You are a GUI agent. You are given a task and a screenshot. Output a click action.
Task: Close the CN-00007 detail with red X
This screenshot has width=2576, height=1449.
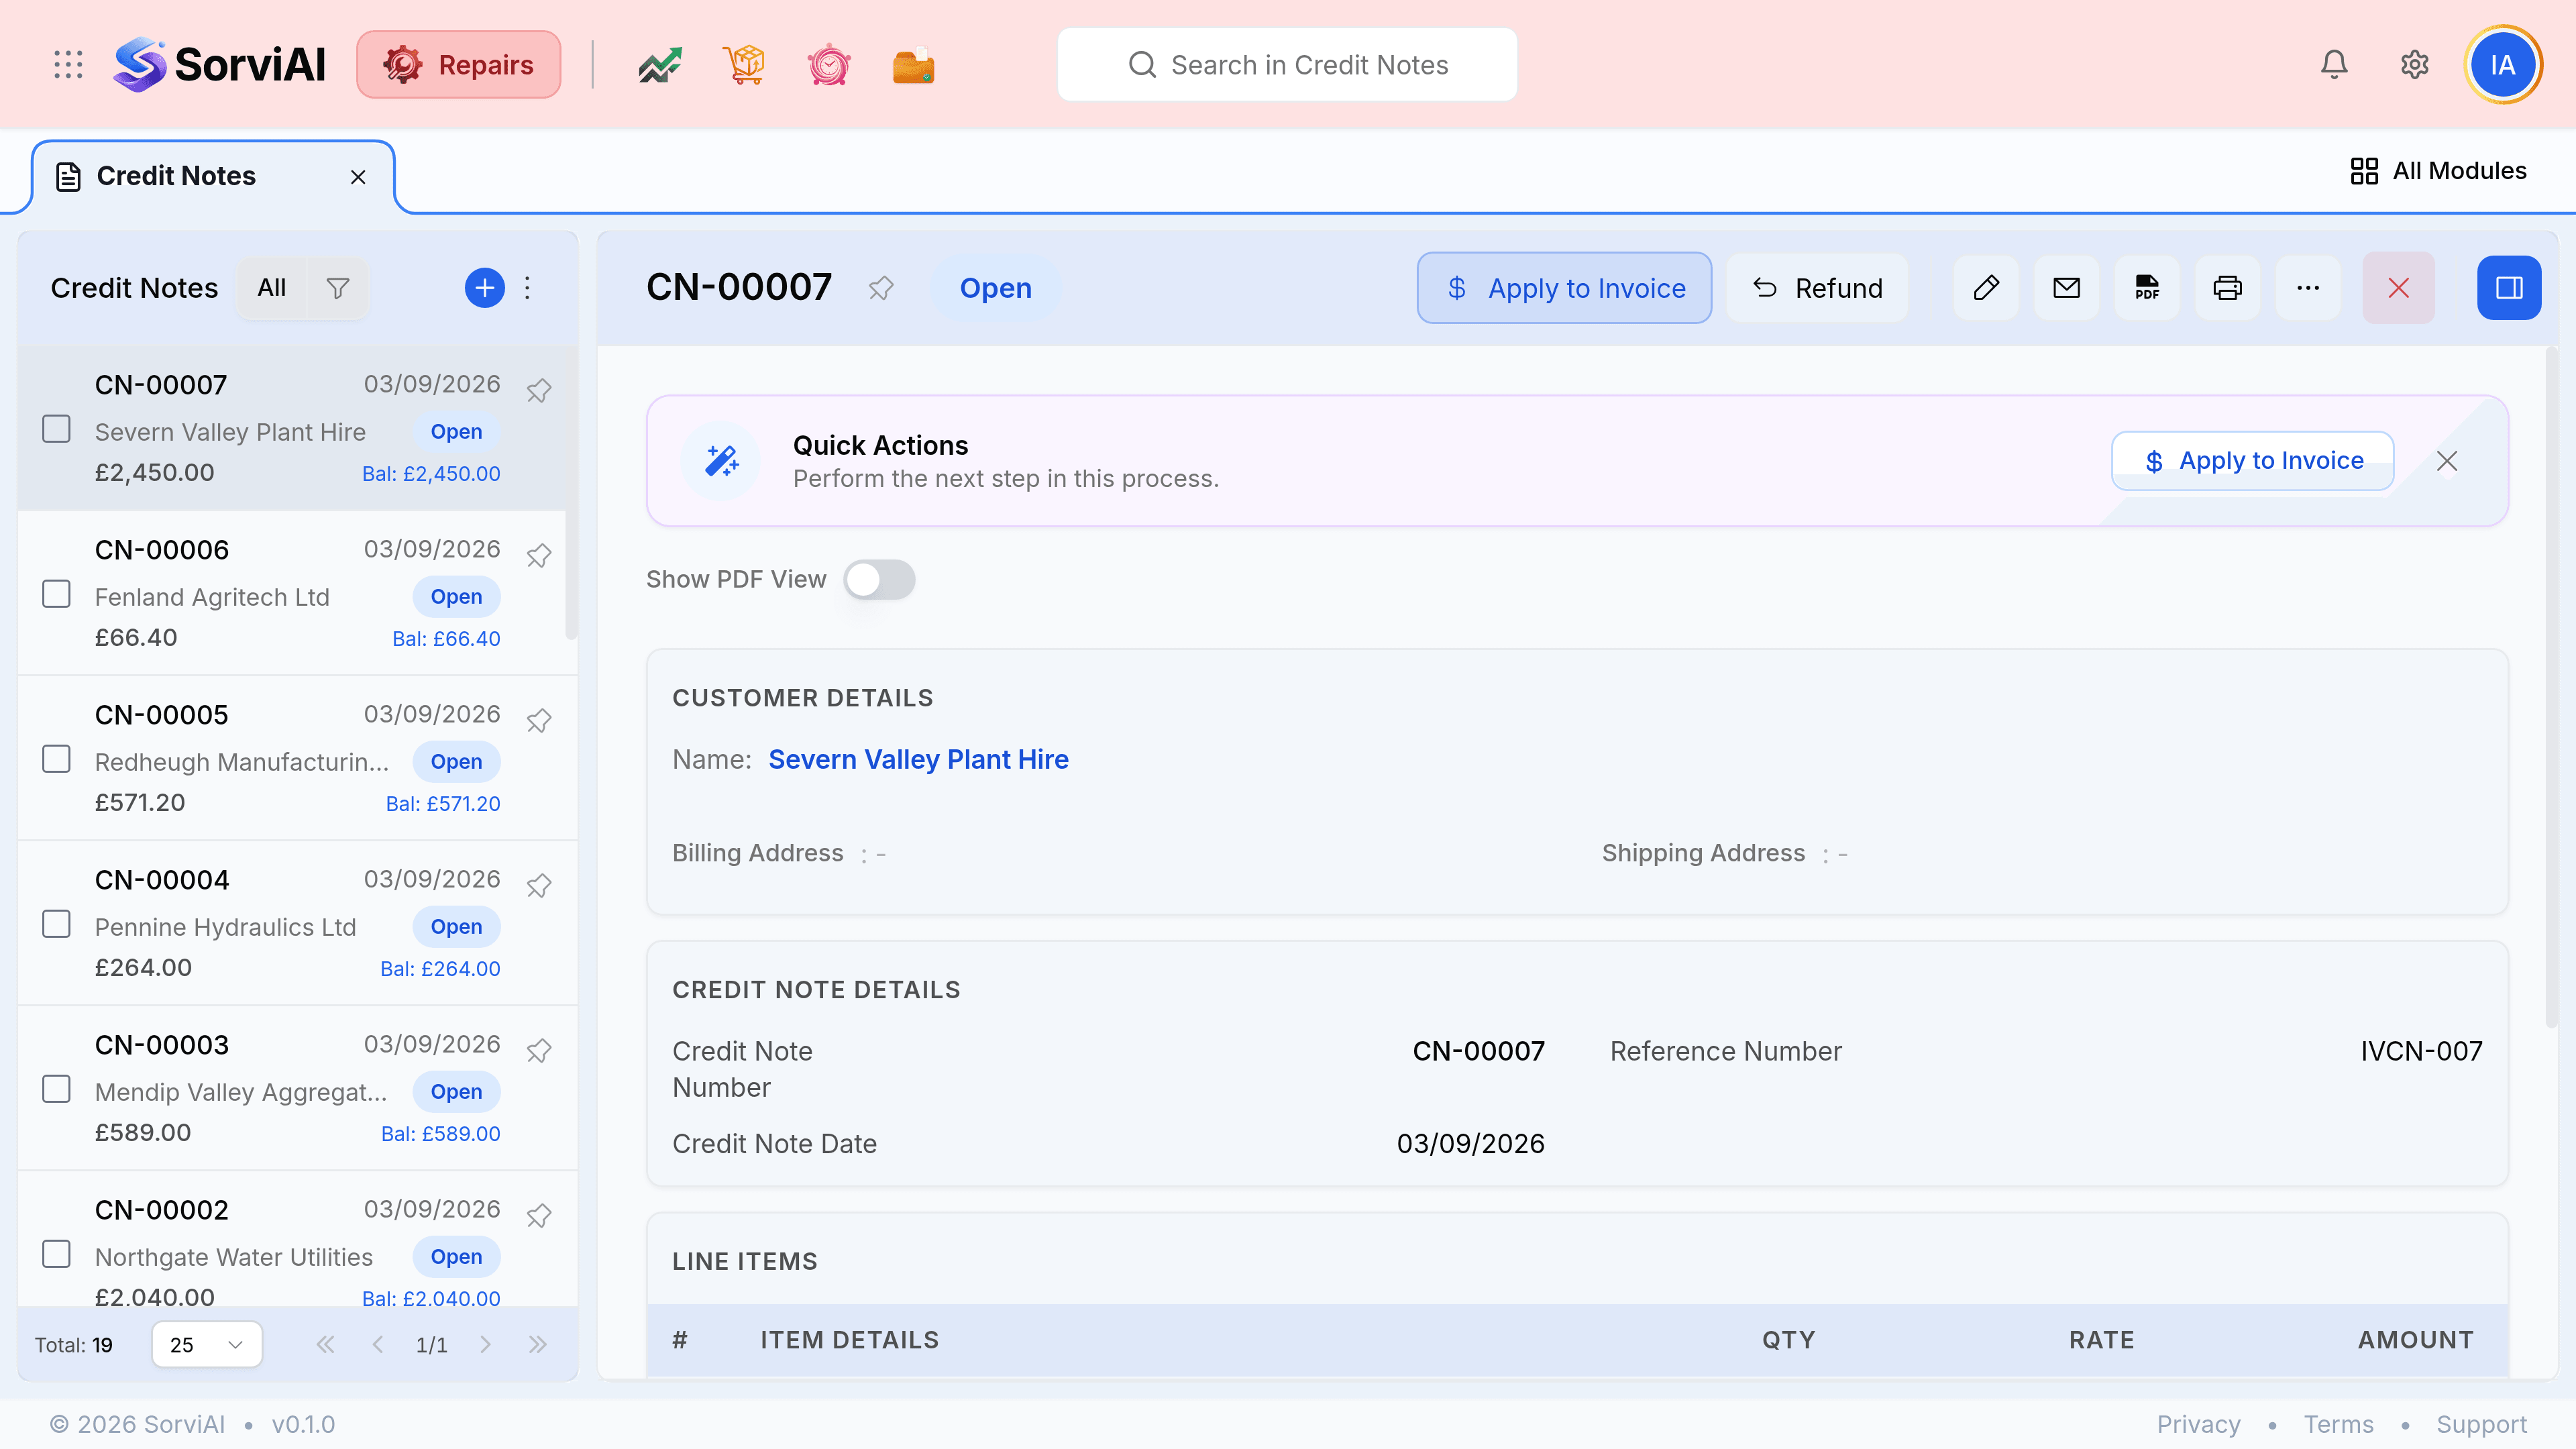point(2399,288)
